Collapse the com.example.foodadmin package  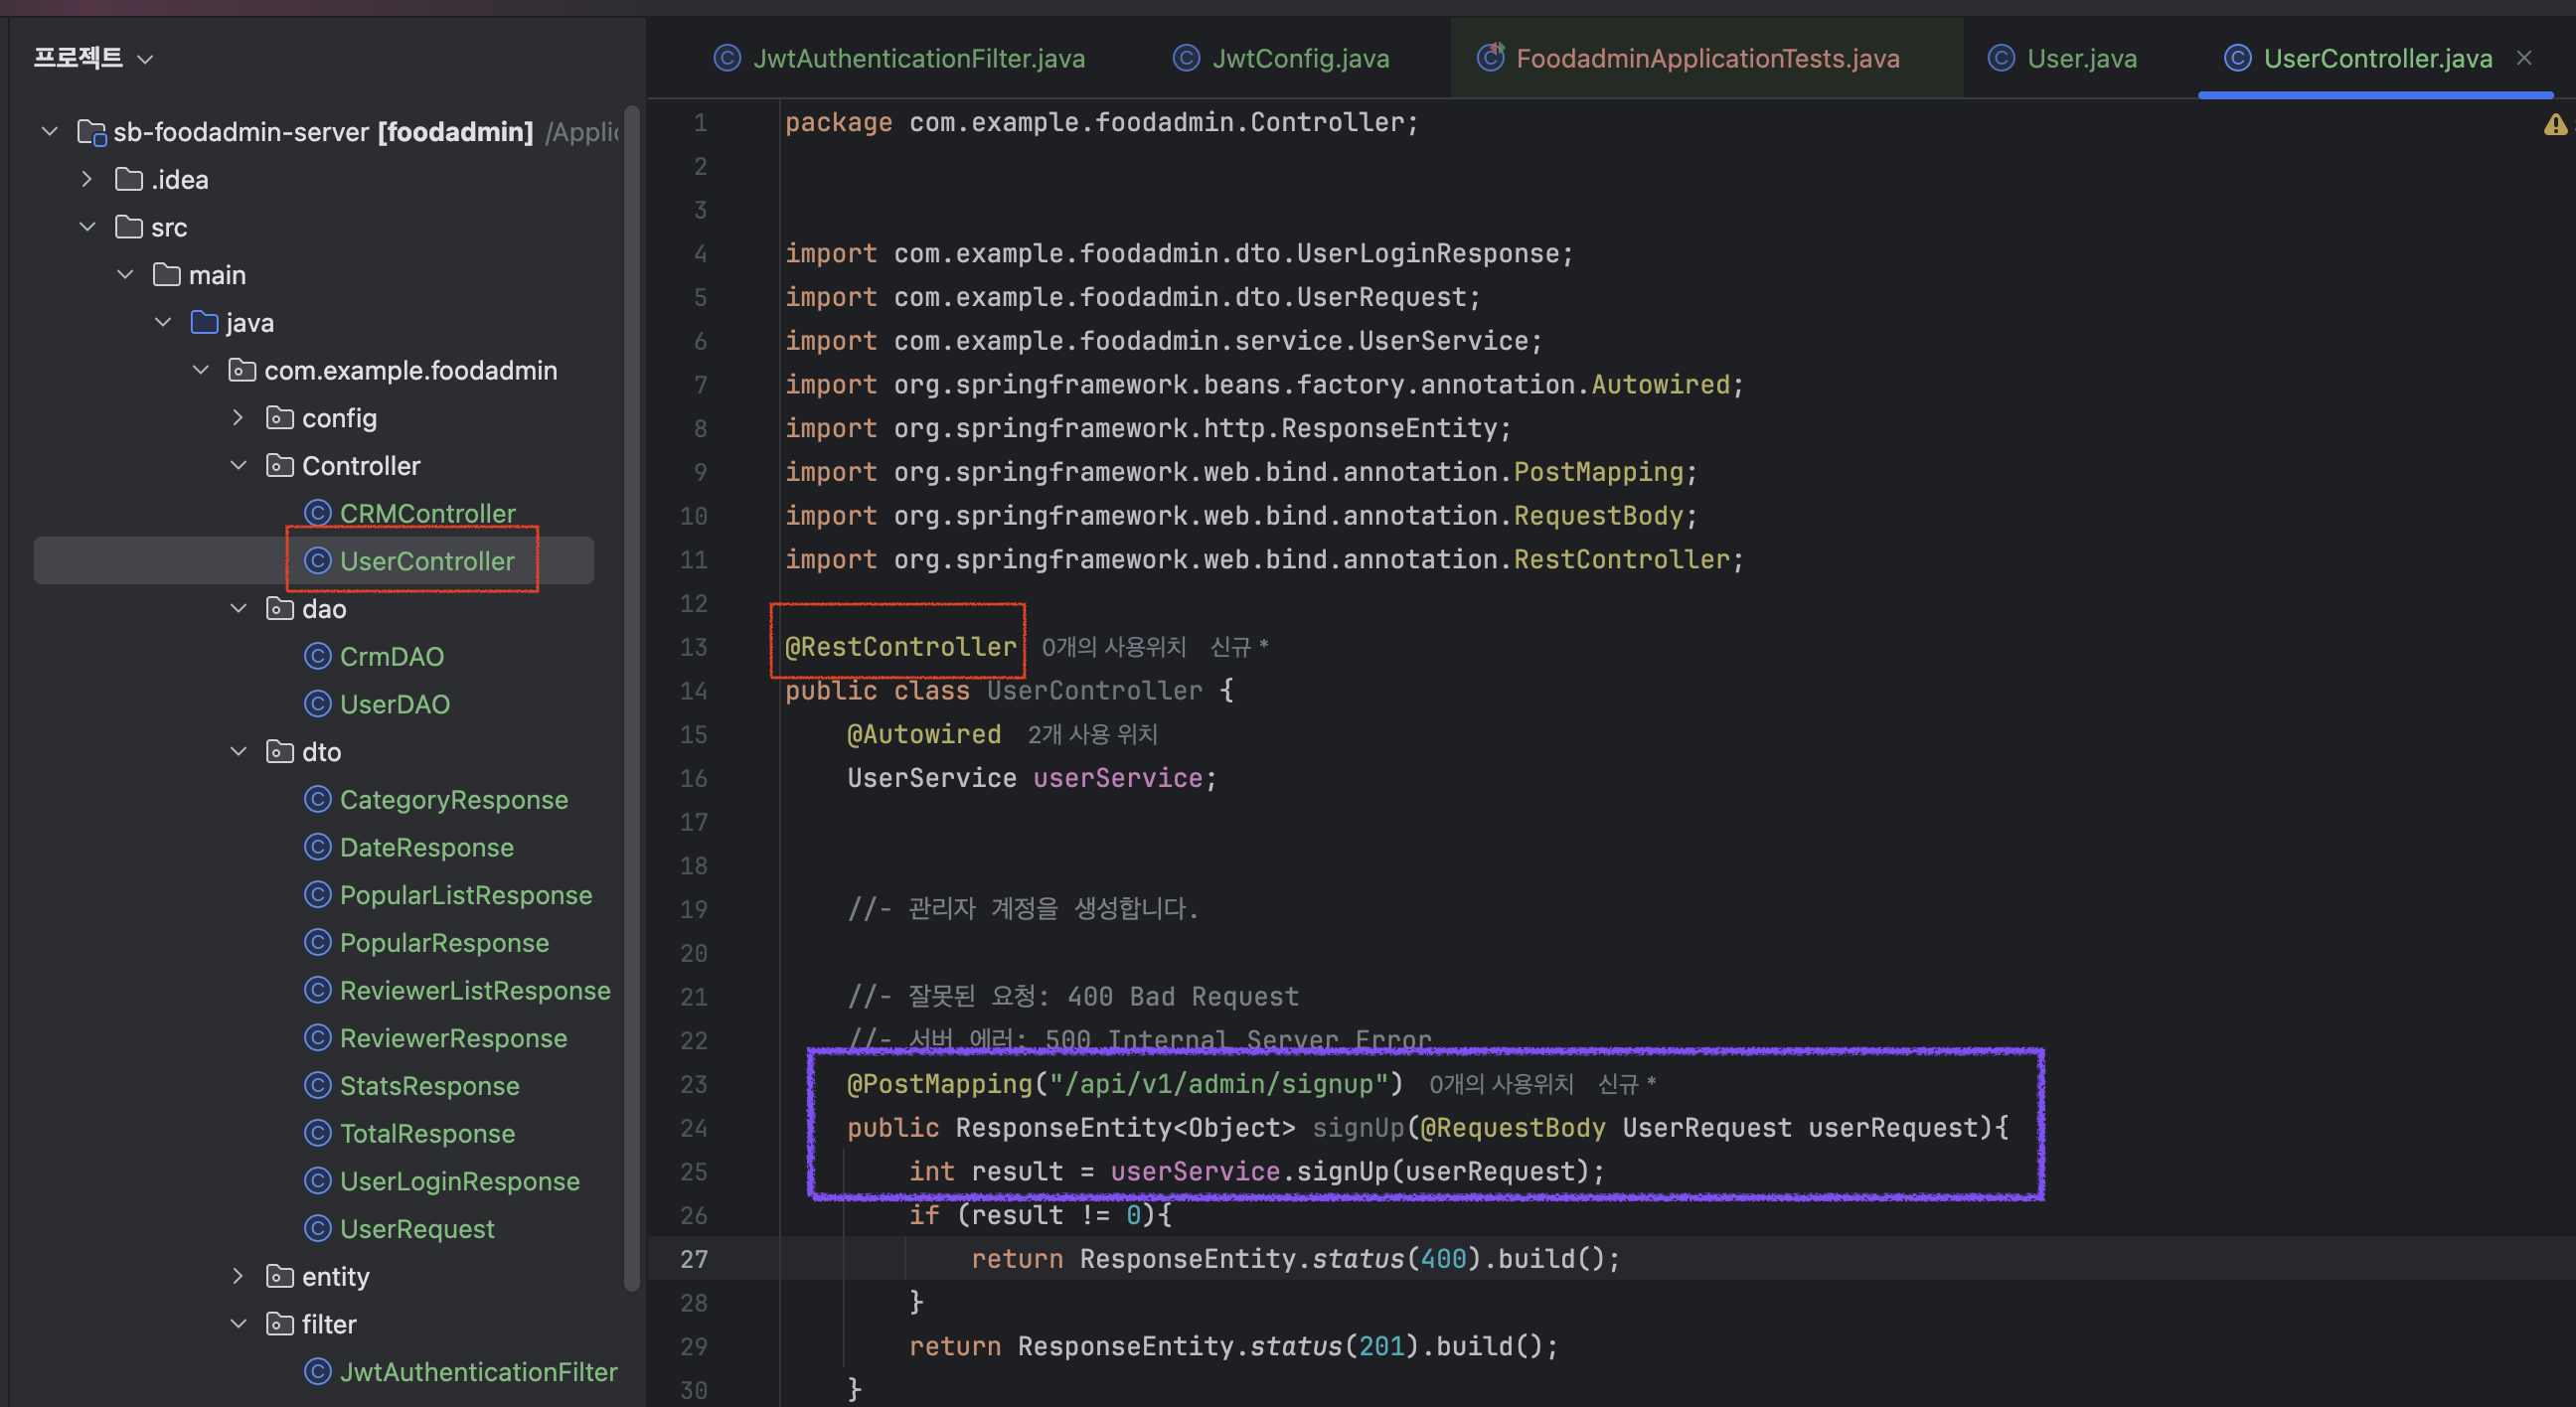tap(201, 370)
